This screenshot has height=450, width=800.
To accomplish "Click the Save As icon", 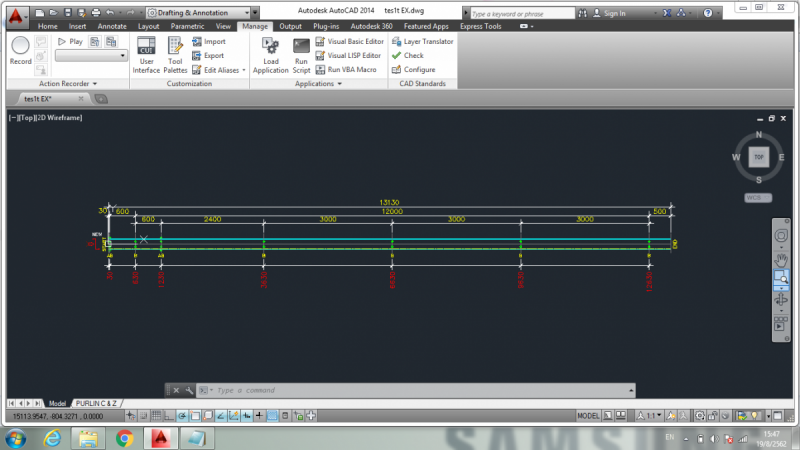I will click(x=81, y=13).
